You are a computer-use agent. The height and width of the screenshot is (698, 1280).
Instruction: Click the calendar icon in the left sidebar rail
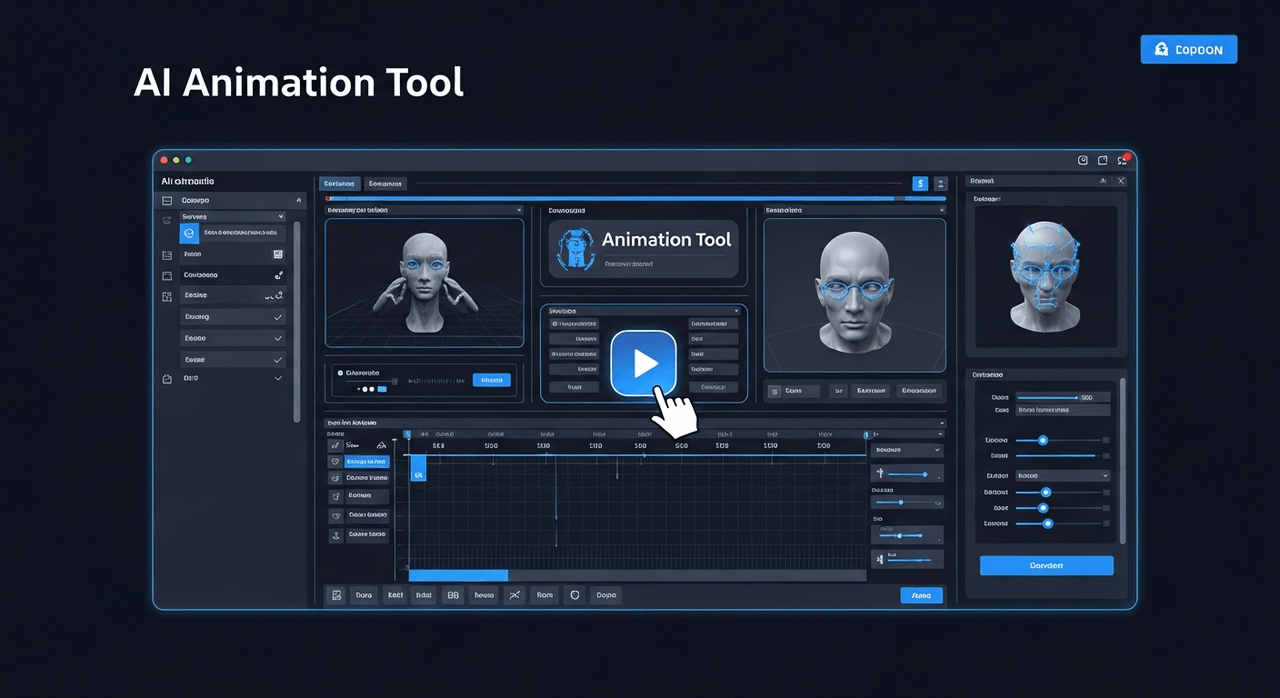(166, 254)
